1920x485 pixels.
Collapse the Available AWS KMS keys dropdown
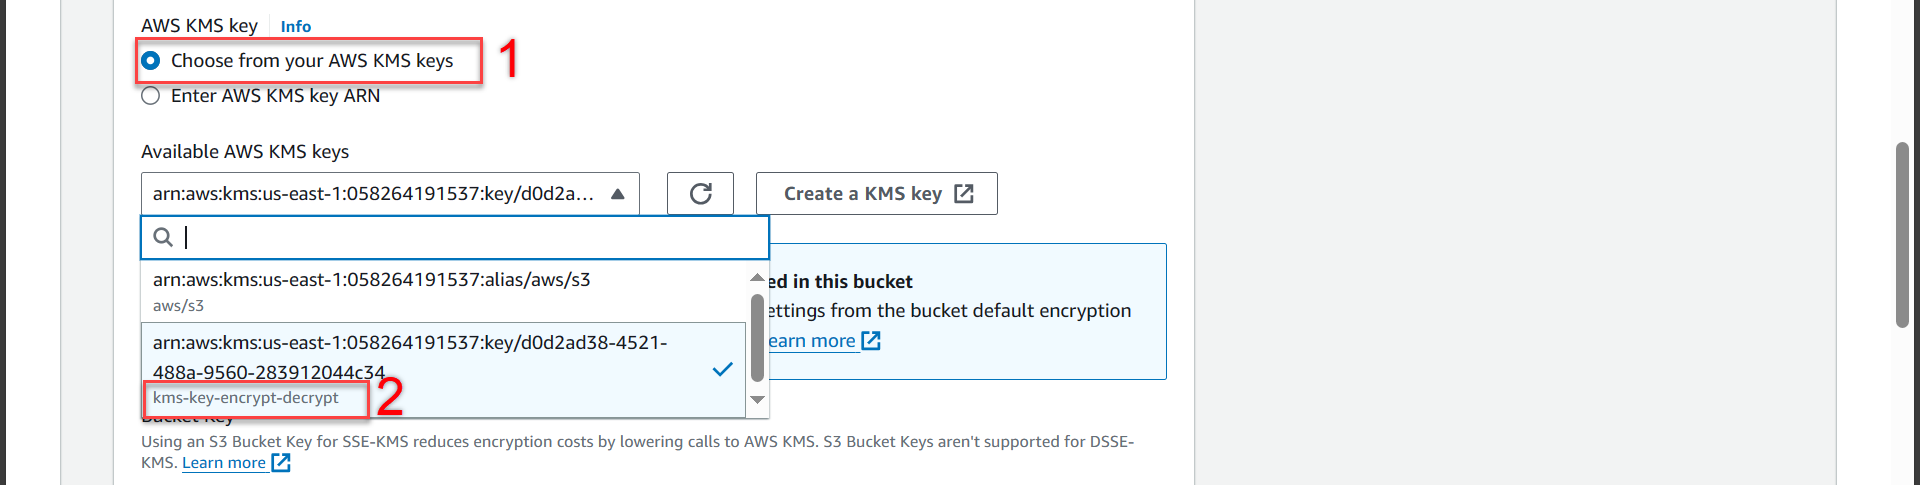pos(617,194)
